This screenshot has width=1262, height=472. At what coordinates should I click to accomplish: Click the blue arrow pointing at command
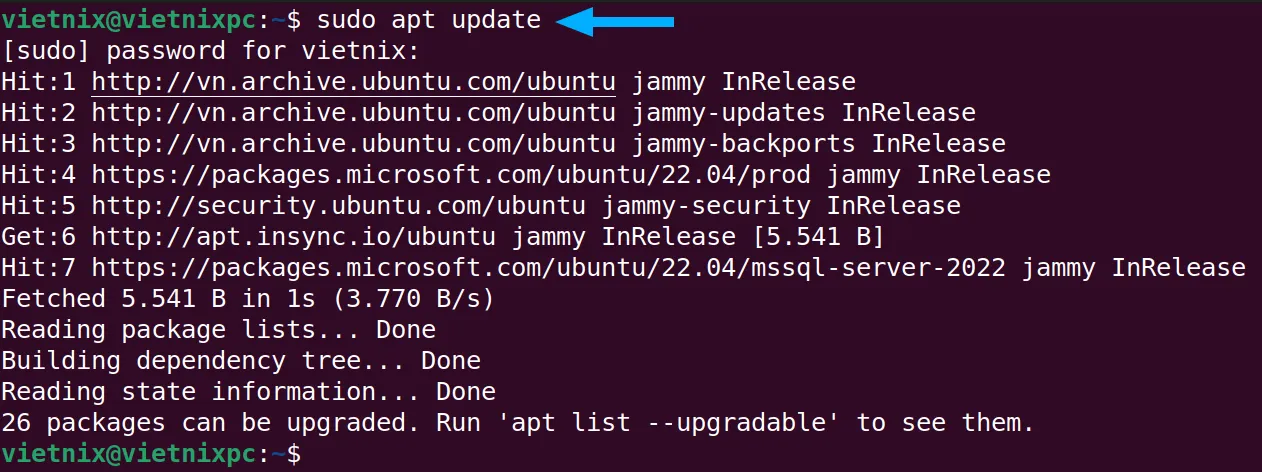click(x=614, y=21)
